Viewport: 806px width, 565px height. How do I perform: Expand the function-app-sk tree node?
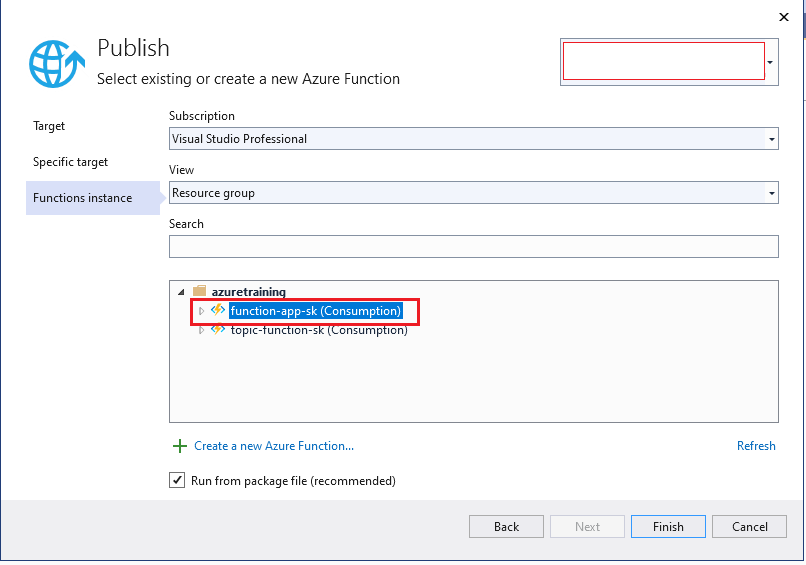[x=201, y=311]
